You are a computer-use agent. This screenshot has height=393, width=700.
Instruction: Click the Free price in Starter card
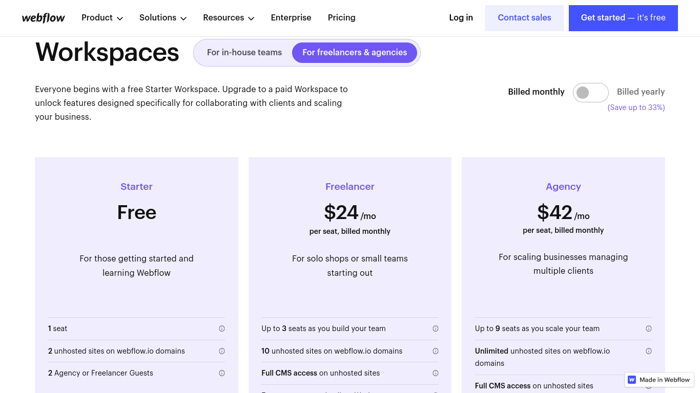137,213
